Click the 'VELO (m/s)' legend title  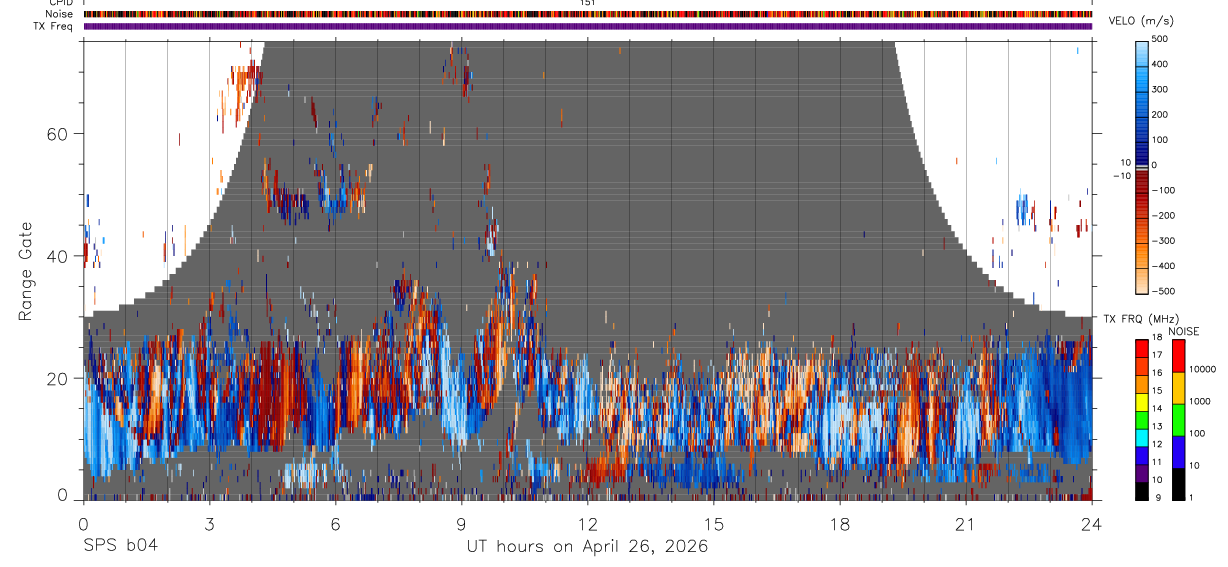1141,21
